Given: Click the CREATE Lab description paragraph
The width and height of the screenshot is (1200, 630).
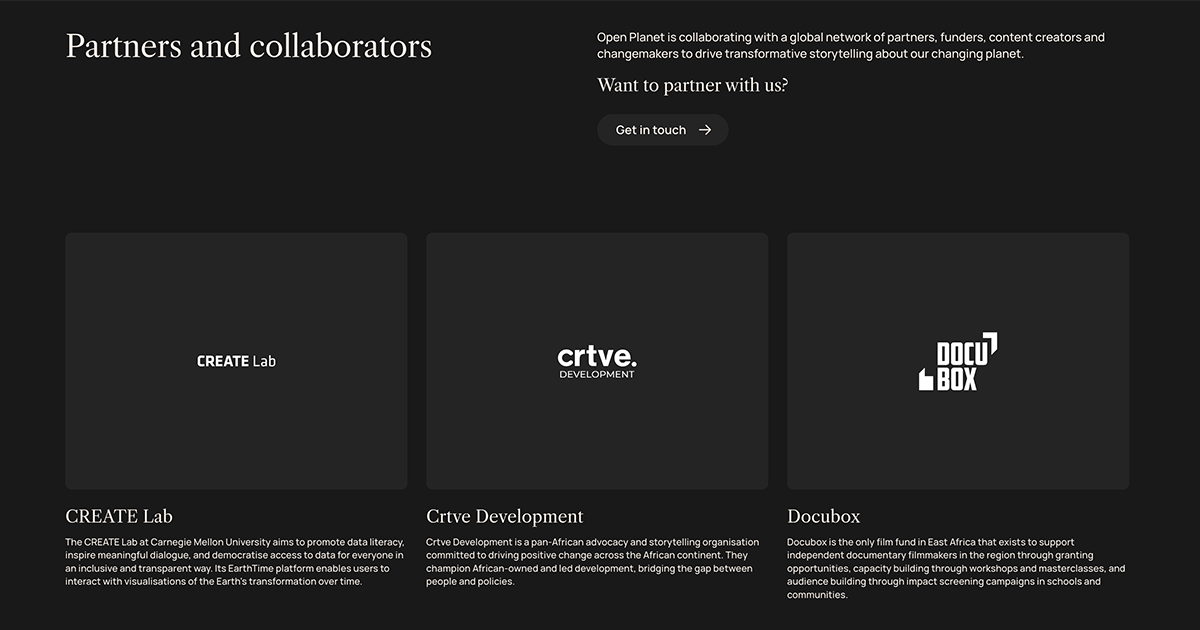Looking at the screenshot, I should 235,562.
